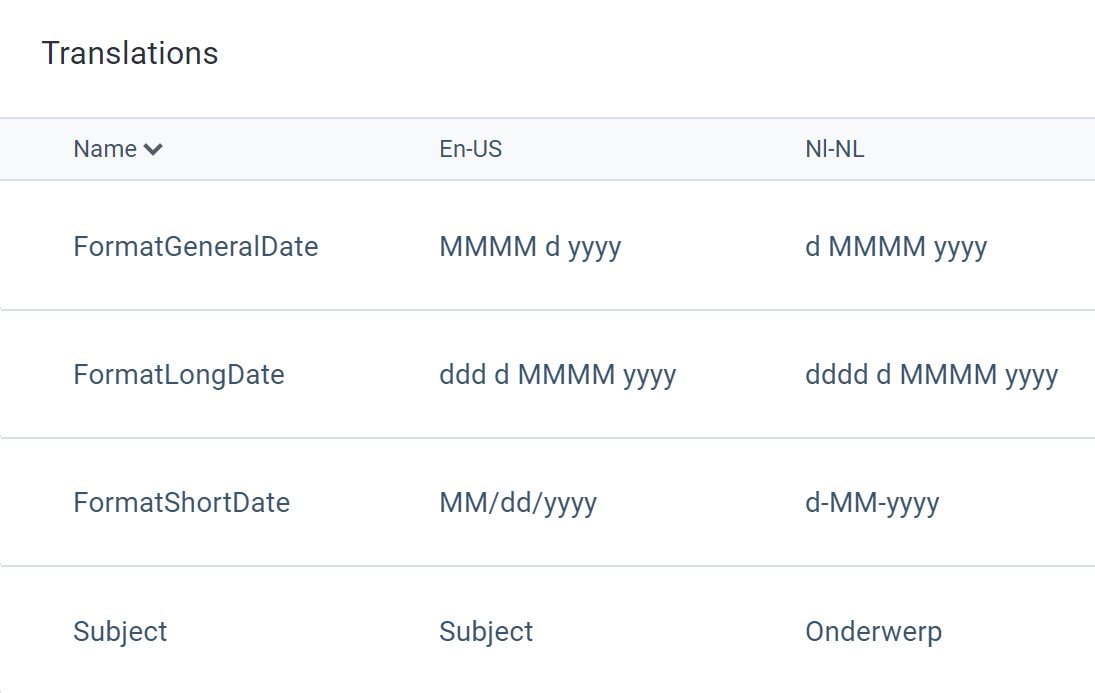Click the sort chevron next to Name
1095x693 pixels.
153,149
